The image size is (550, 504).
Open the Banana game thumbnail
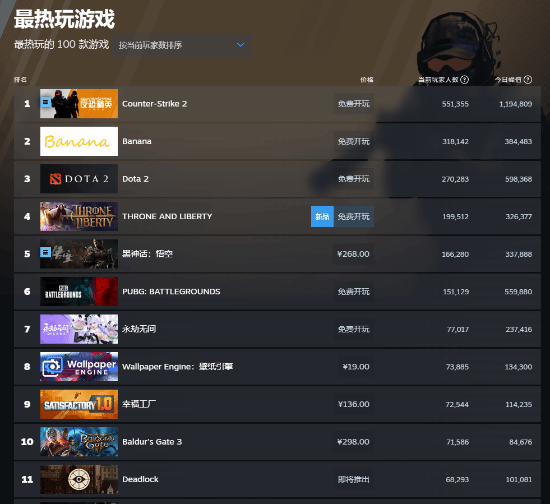tap(79, 141)
